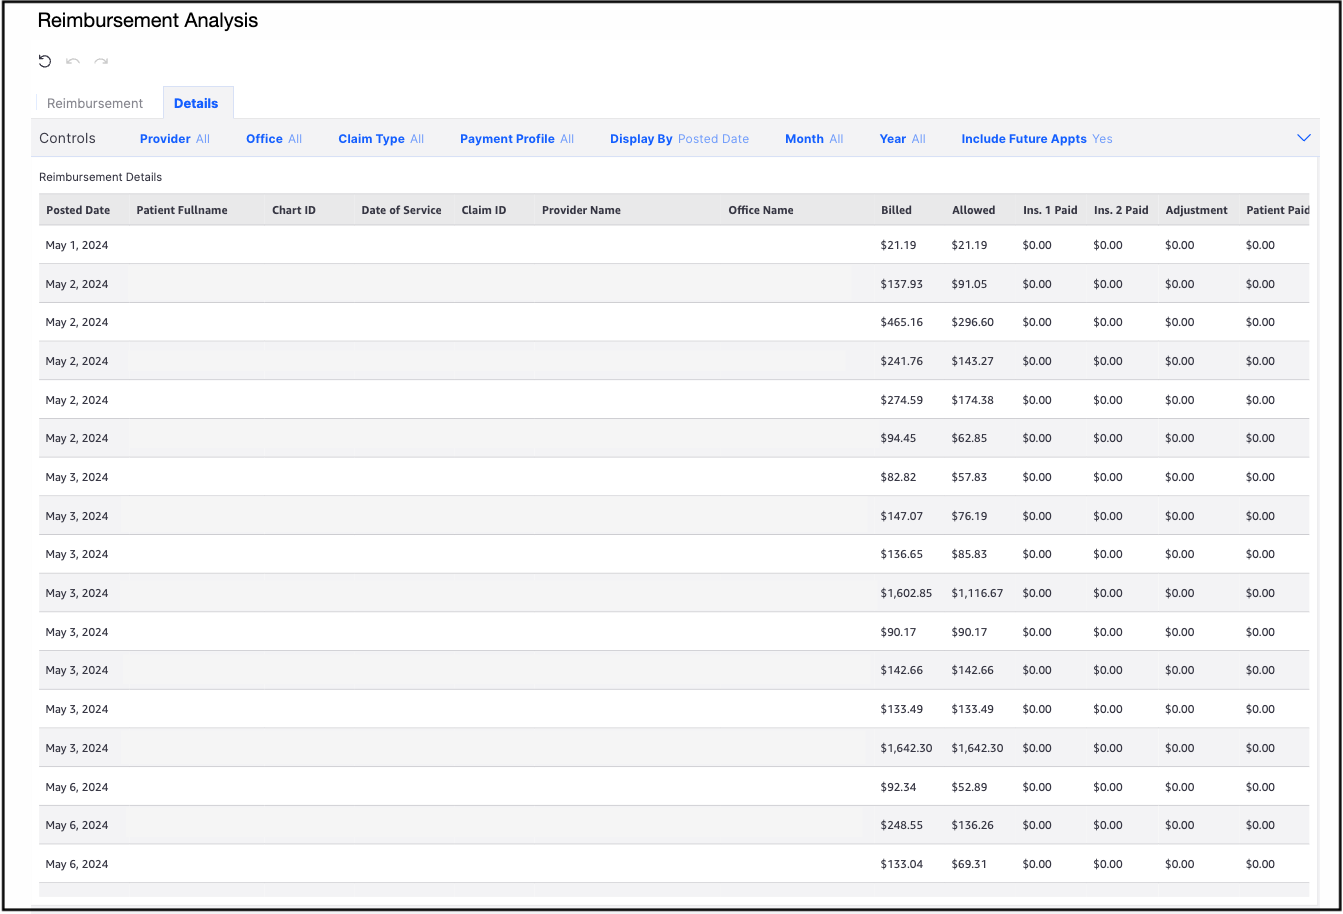The image size is (1343, 914).
Task: Click the Patient Fullname column header
Action: 182,210
